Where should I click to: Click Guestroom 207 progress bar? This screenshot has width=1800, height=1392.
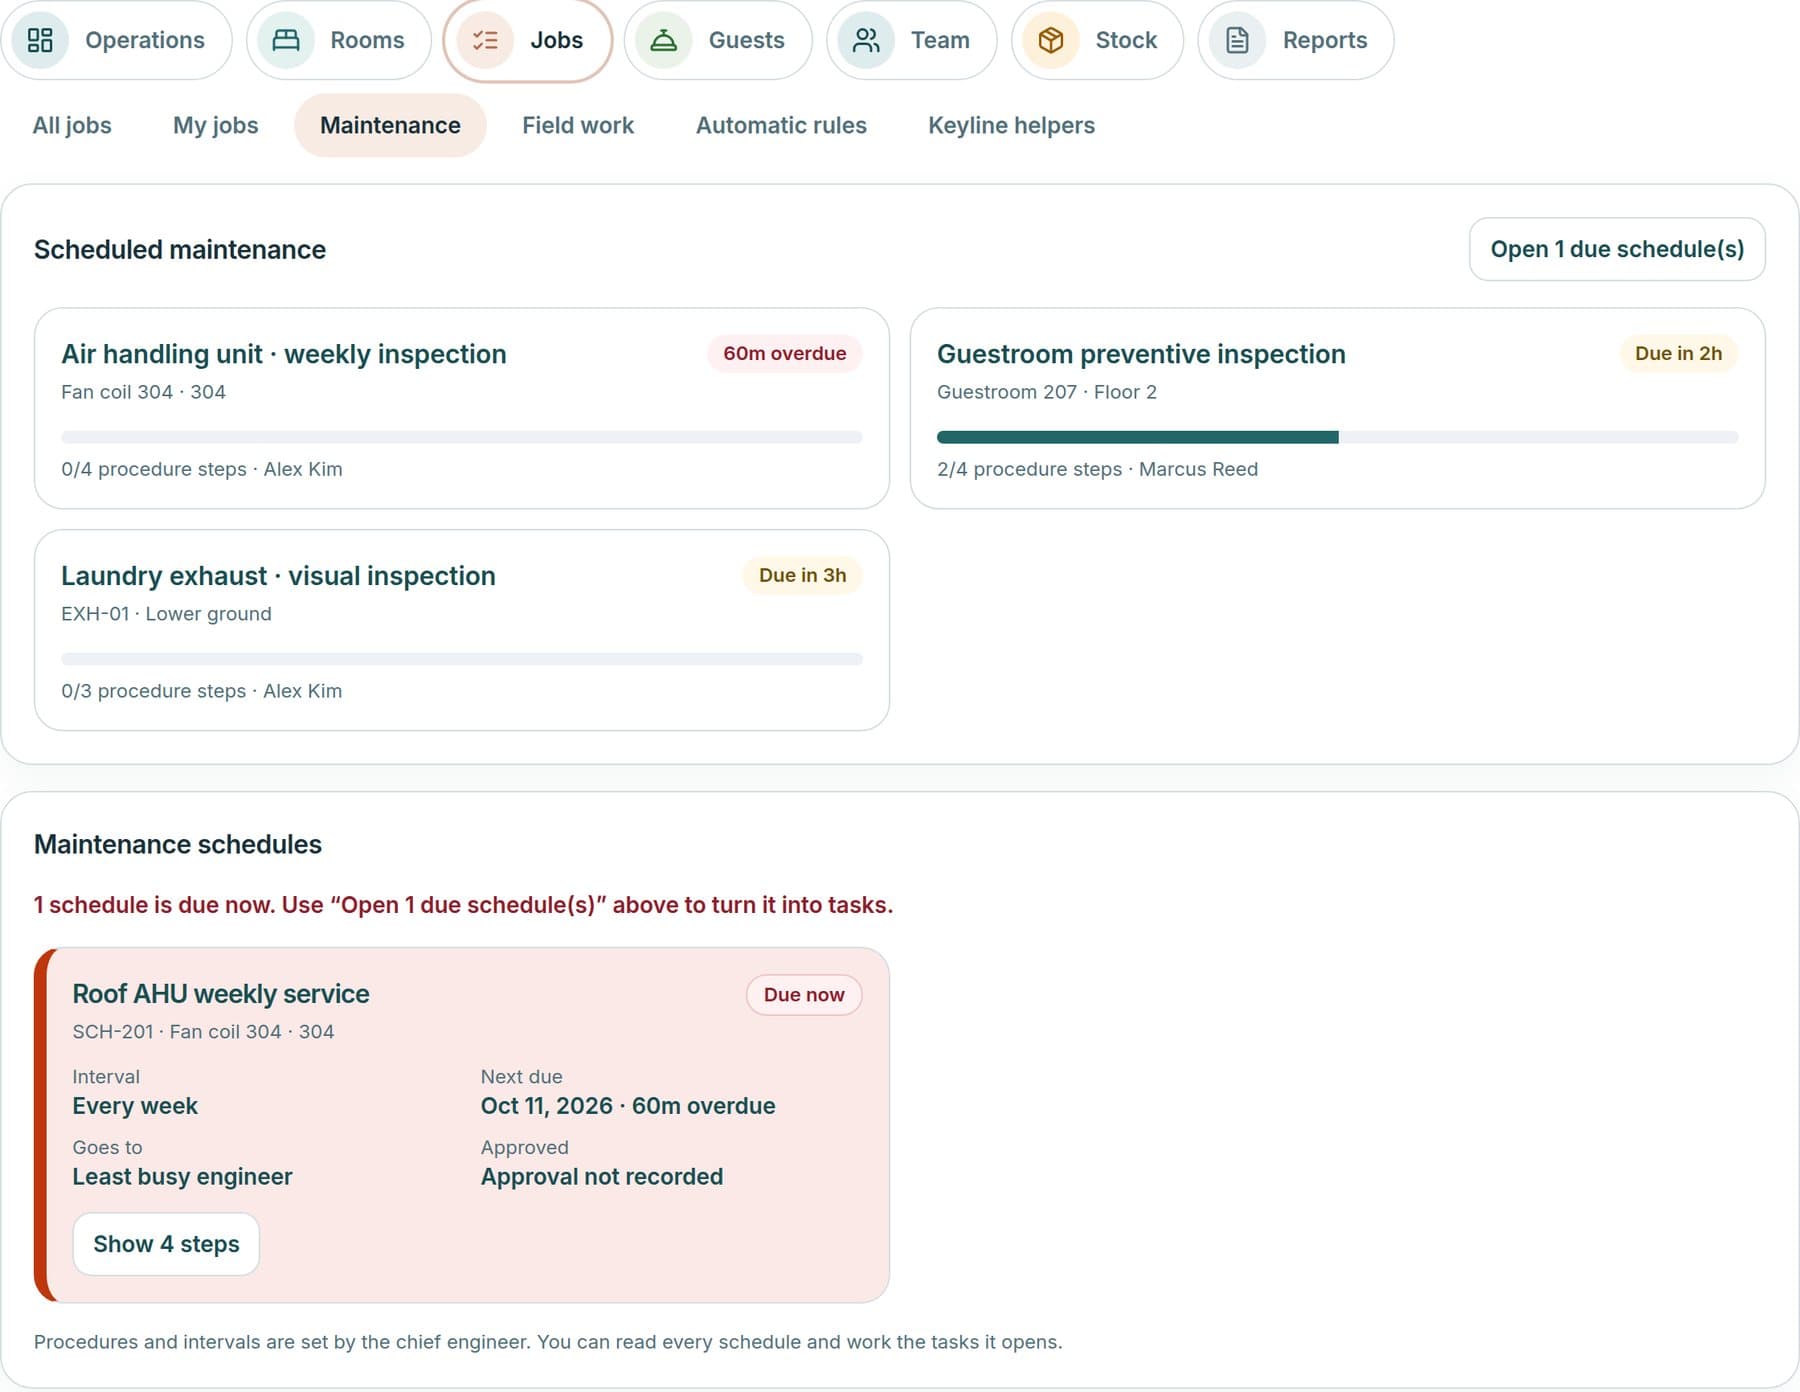click(x=1337, y=437)
